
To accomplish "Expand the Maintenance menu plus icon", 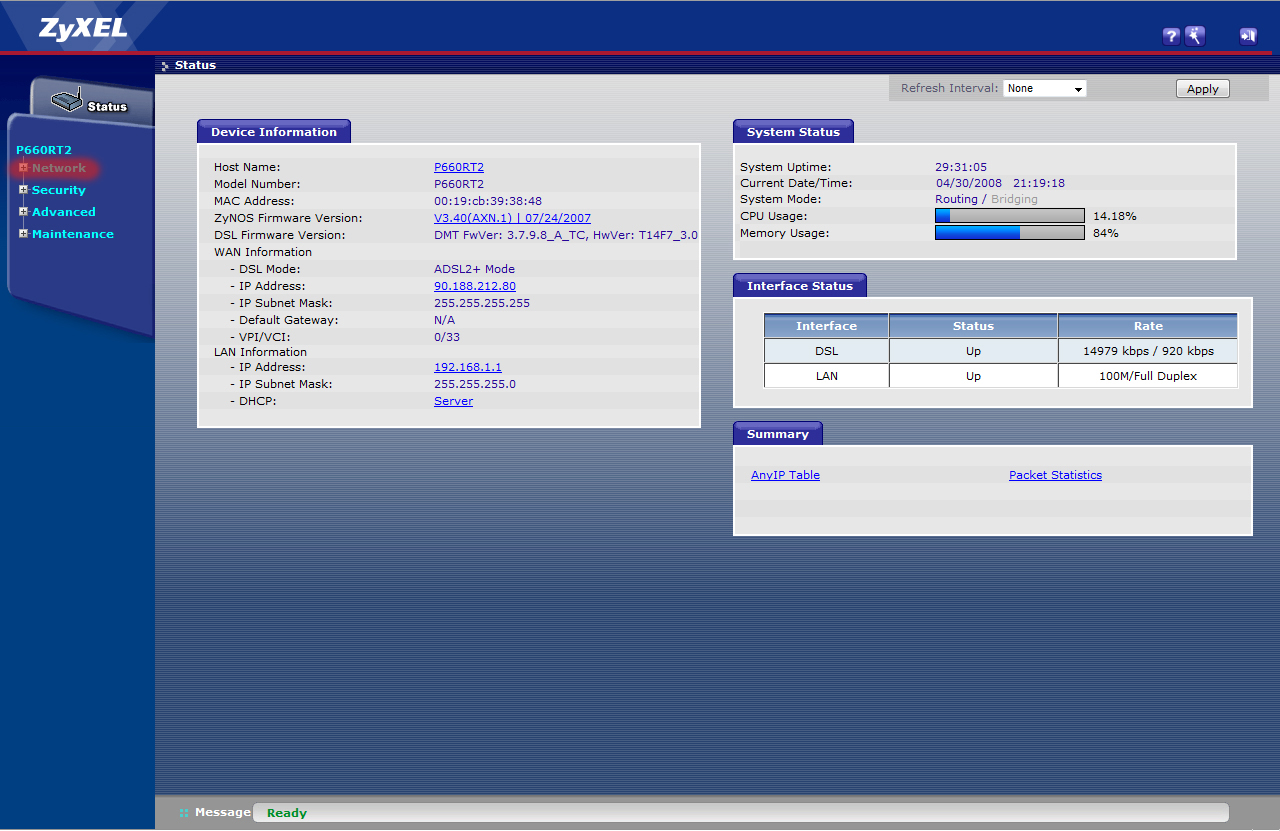I will click(23, 234).
